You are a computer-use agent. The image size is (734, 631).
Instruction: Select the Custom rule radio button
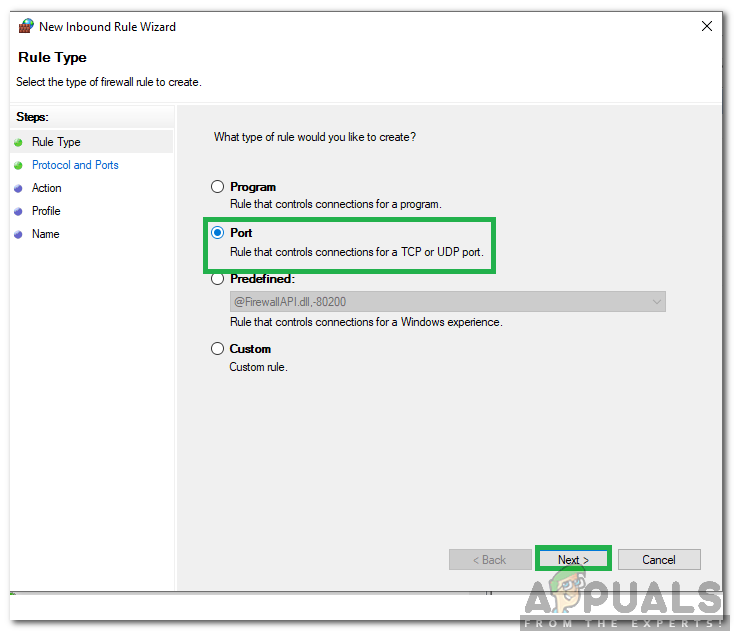(x=217, y=349)
